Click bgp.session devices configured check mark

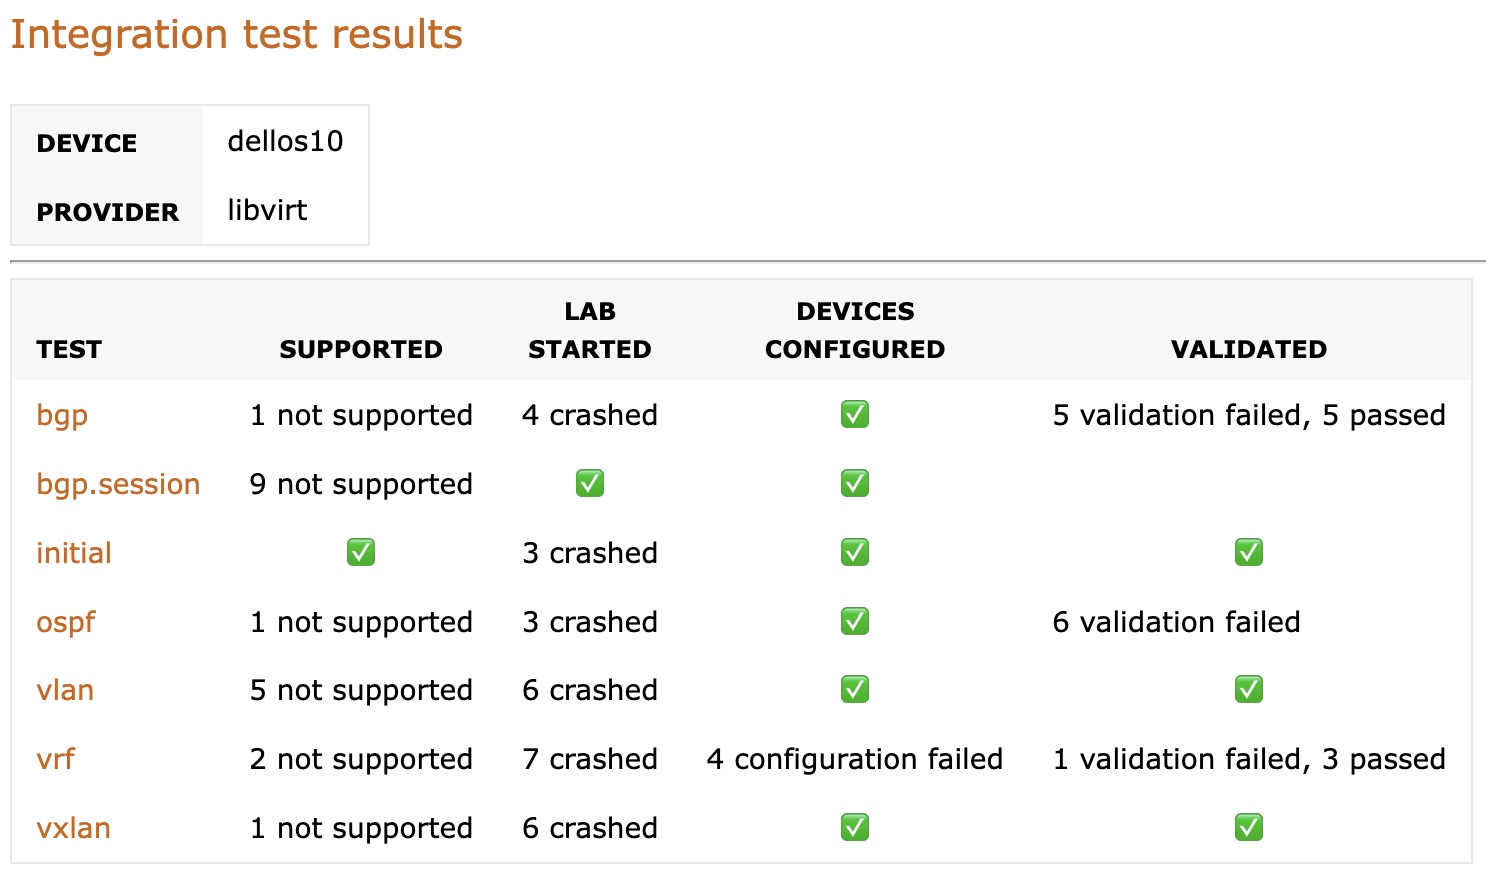coord(855,483)
